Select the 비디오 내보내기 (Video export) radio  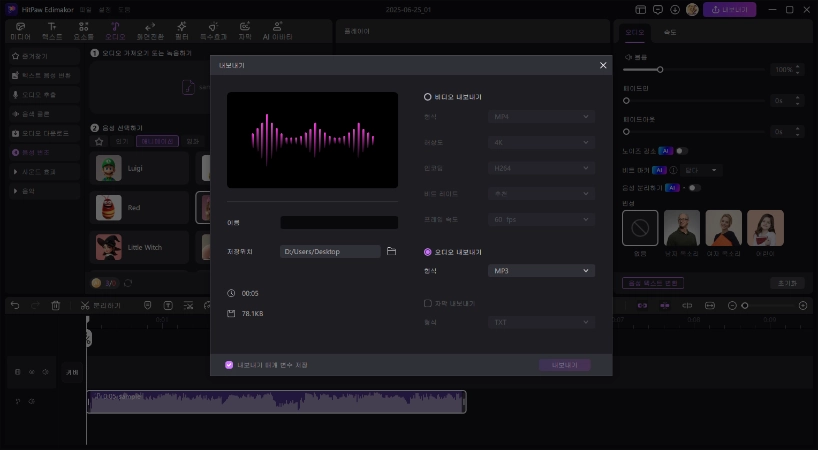tap(427, 97)
